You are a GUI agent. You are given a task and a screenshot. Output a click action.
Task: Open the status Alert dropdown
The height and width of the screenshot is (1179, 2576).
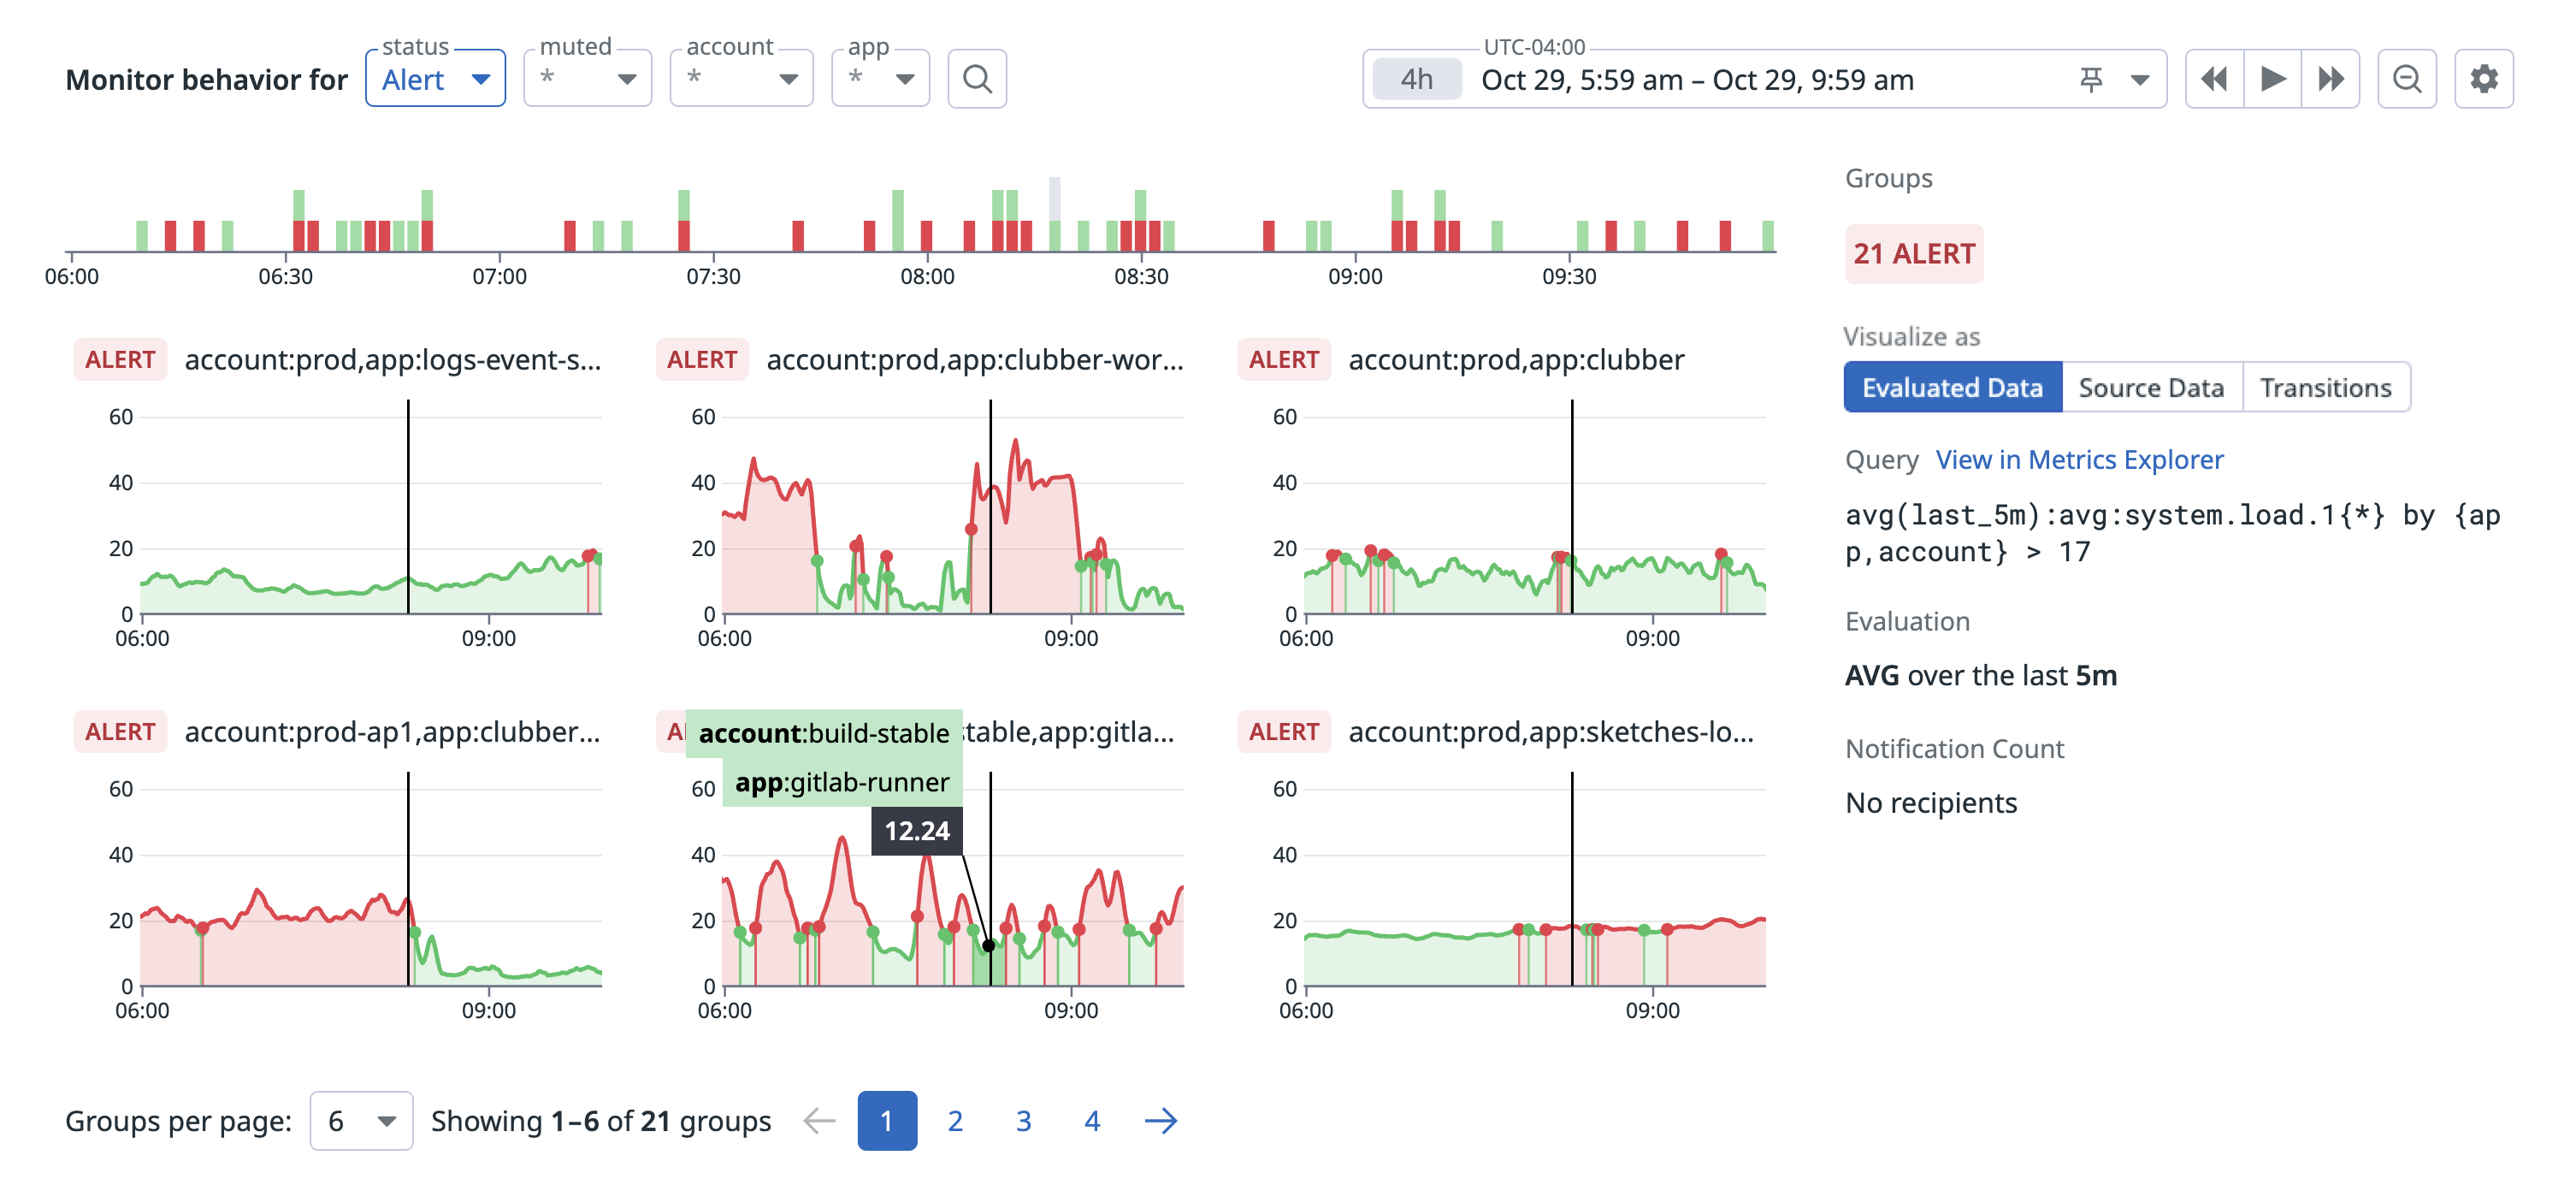pos(435,79)
